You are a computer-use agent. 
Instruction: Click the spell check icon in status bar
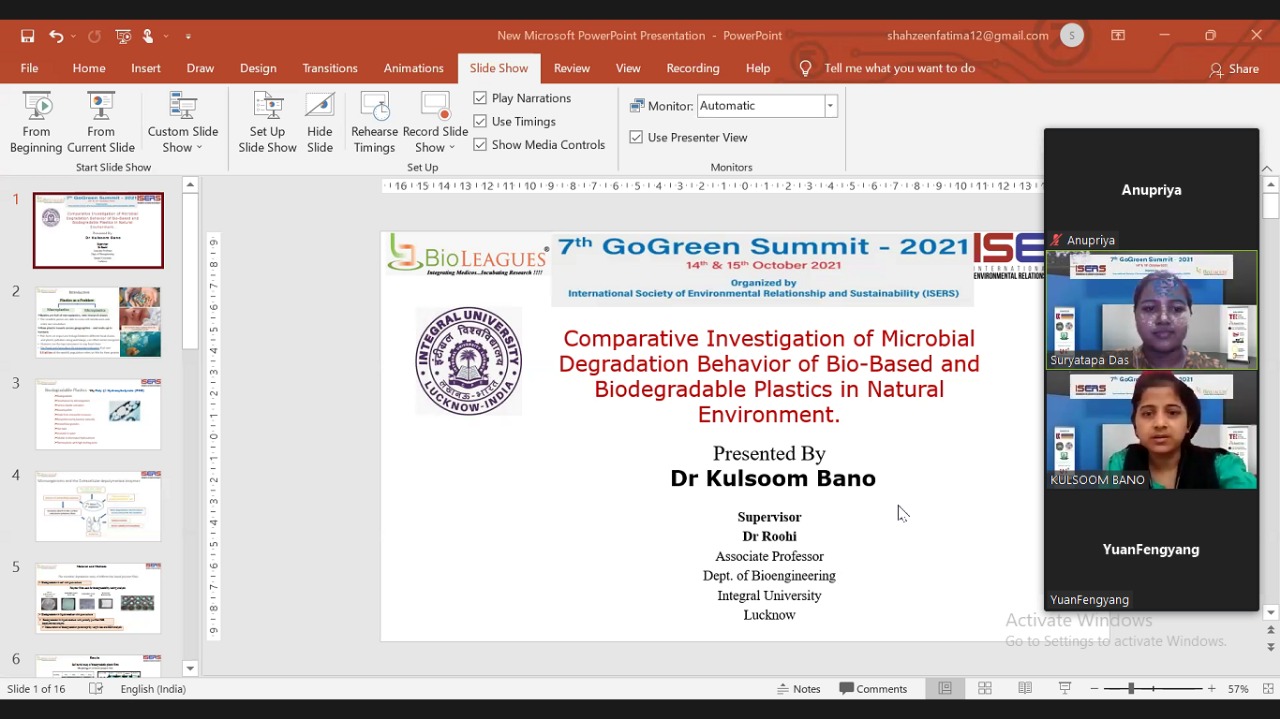point(96,689)
